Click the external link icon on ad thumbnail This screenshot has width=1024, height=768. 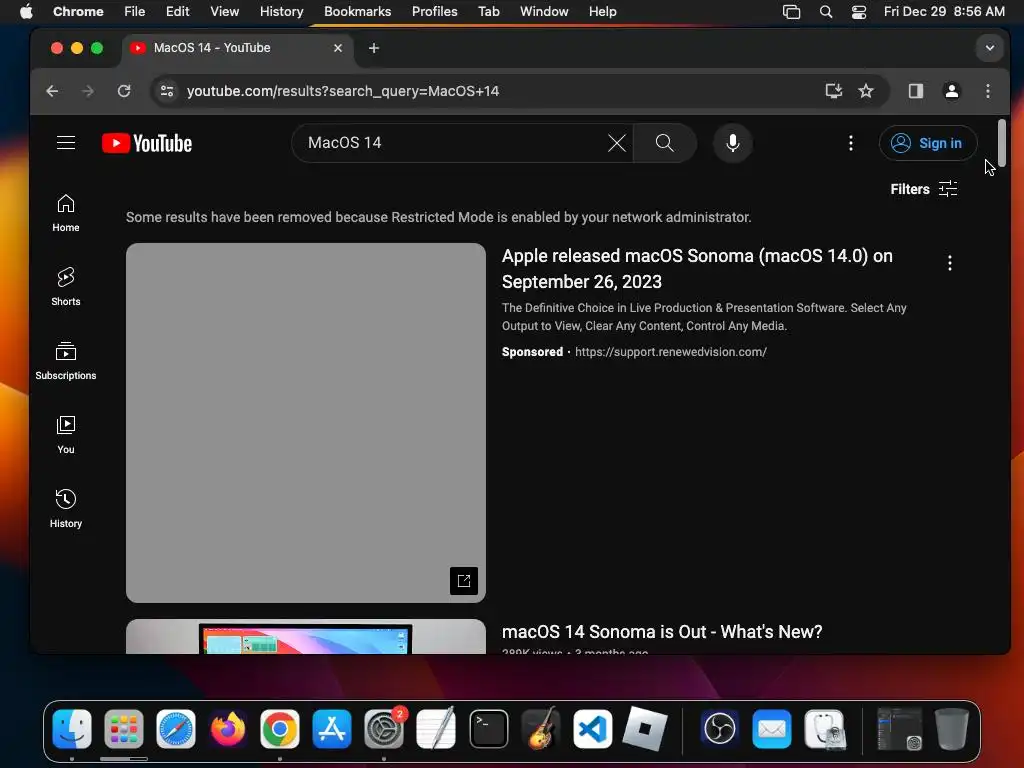pos(464,581)
